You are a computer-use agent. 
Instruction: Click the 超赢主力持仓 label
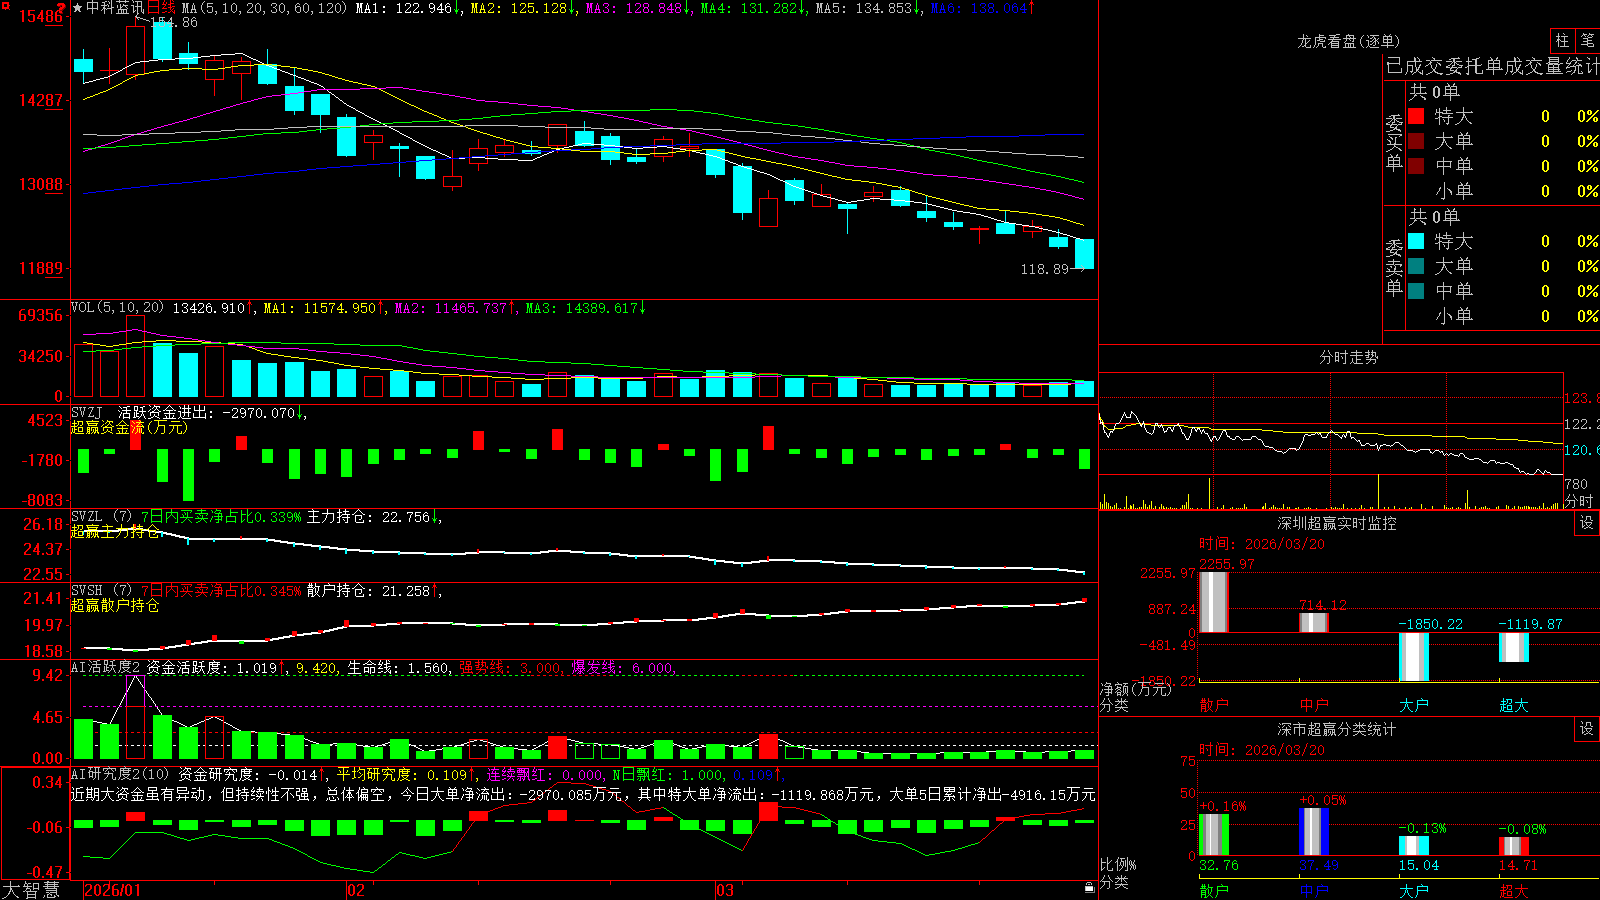pyautogui.click(x=115, y=531)
